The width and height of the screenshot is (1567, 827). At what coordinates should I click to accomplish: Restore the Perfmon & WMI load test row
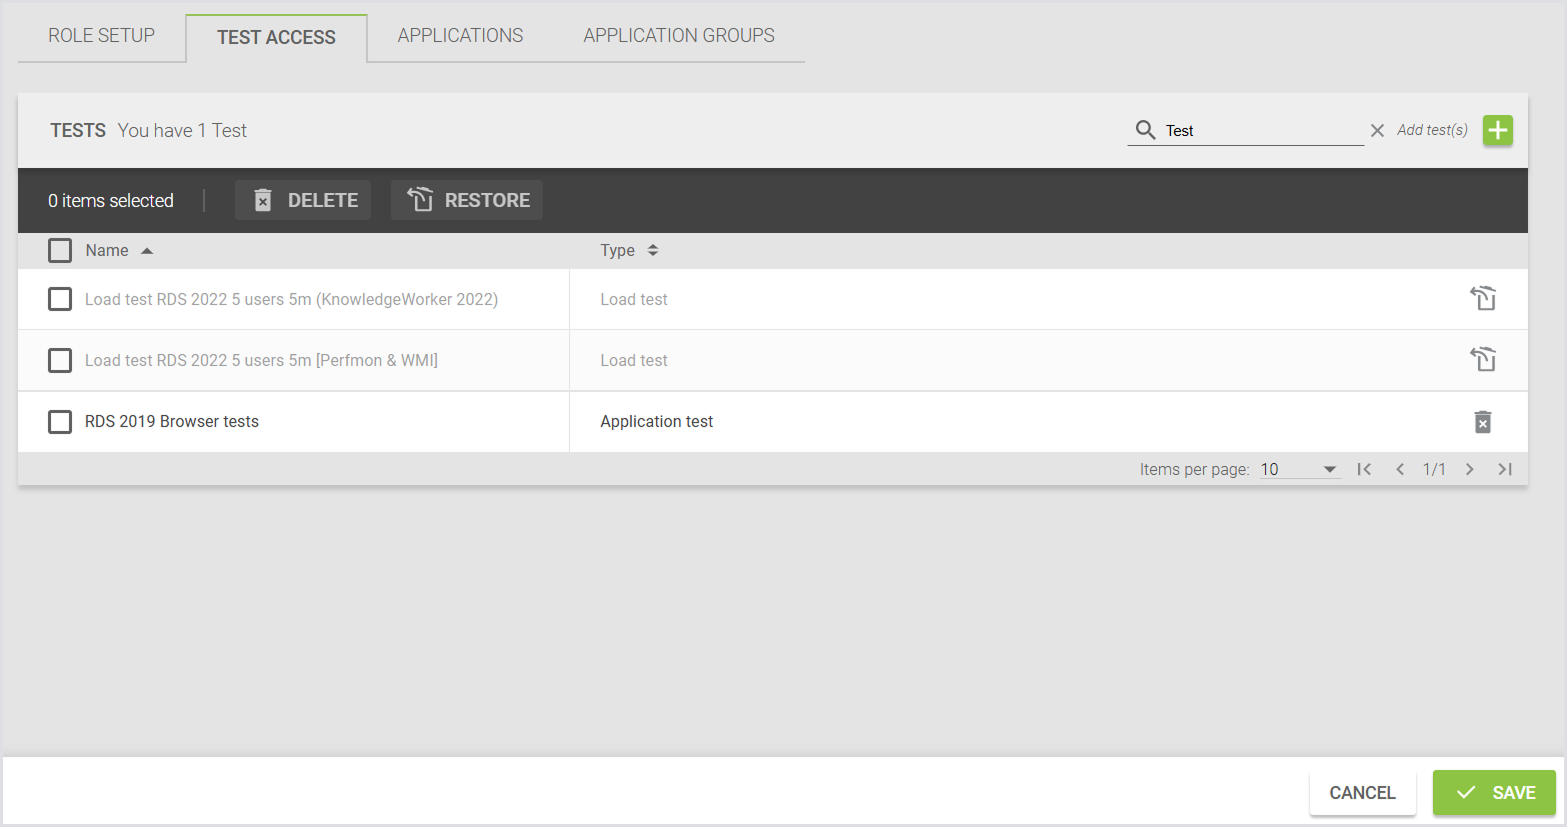1482,359
